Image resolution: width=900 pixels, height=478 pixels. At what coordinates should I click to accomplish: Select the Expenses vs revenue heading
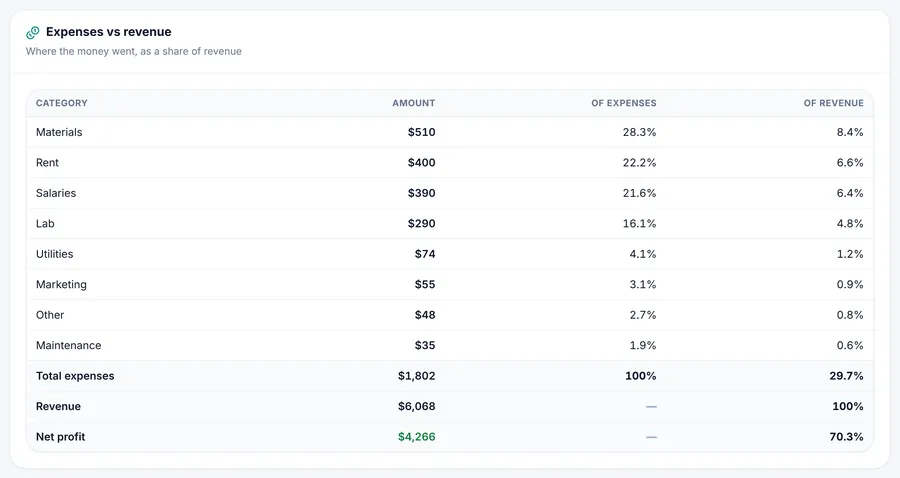tap(108, 32)
